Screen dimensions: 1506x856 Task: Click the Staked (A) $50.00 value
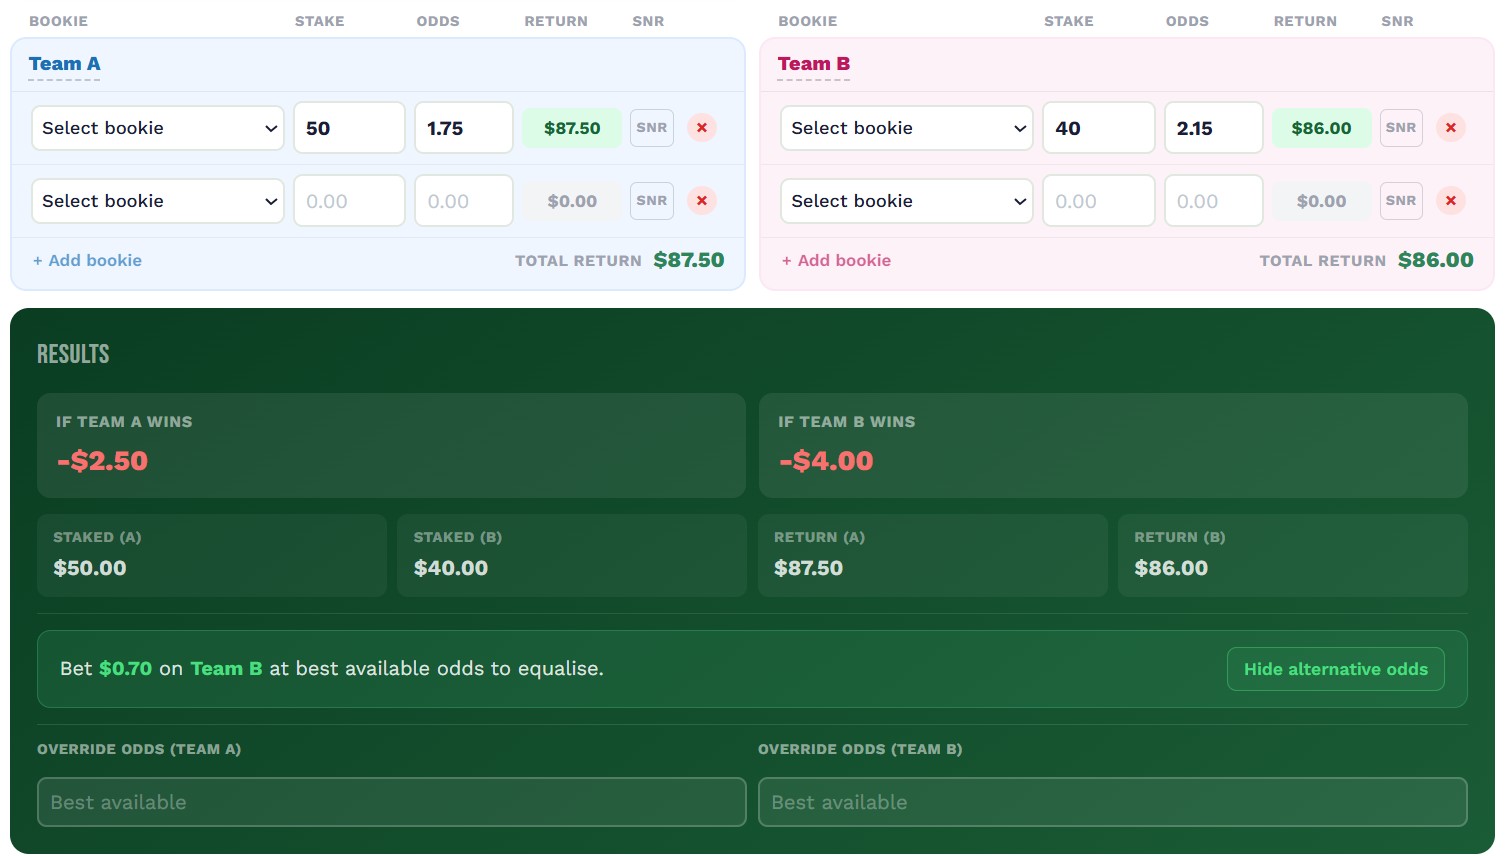click(x=90, y=568)
